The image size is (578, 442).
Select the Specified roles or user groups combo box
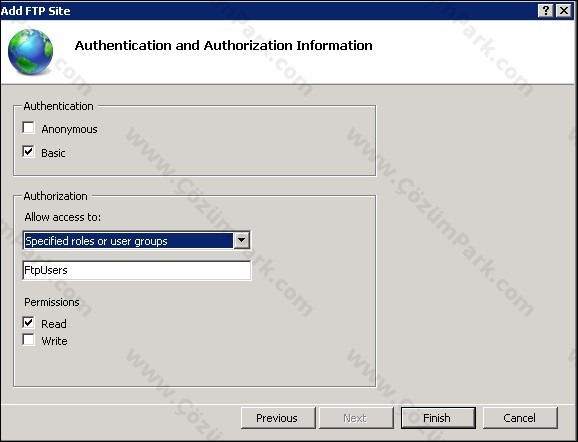click(137, 240)
